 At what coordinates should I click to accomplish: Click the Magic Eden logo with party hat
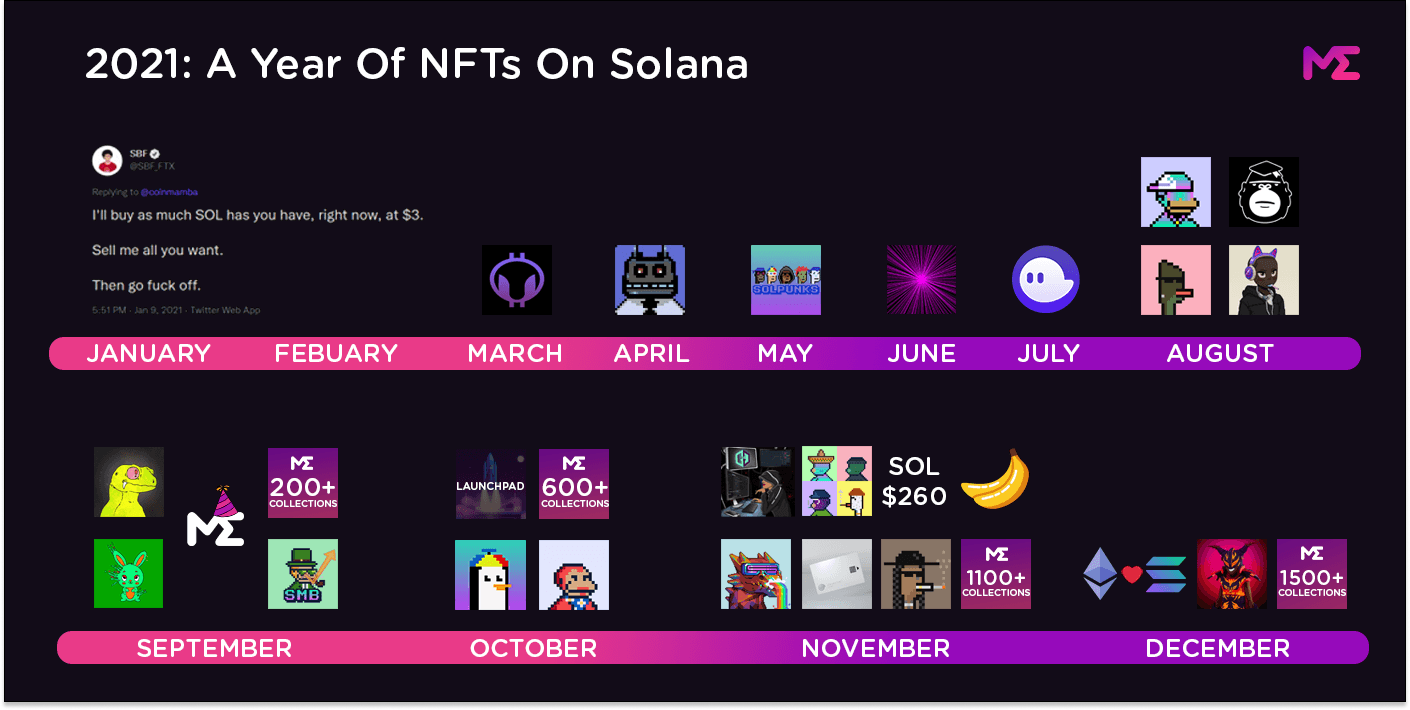tap(216, 518)
